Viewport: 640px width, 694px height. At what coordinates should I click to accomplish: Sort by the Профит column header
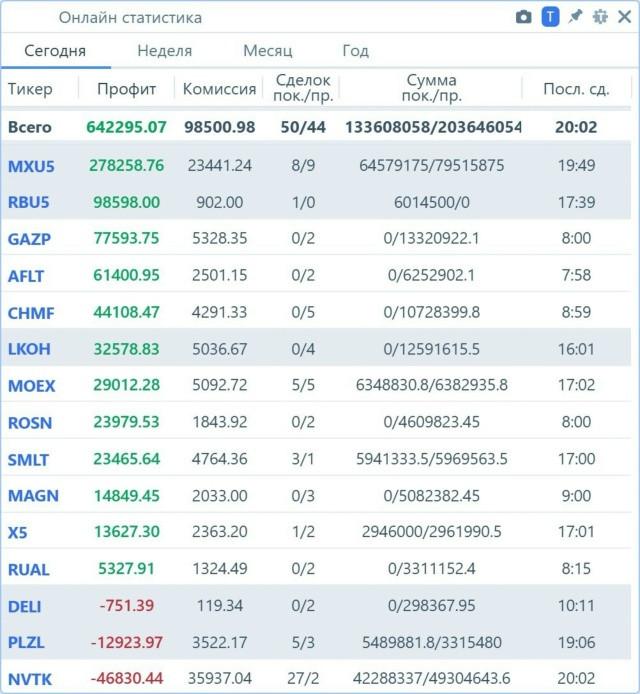point(127,89)
